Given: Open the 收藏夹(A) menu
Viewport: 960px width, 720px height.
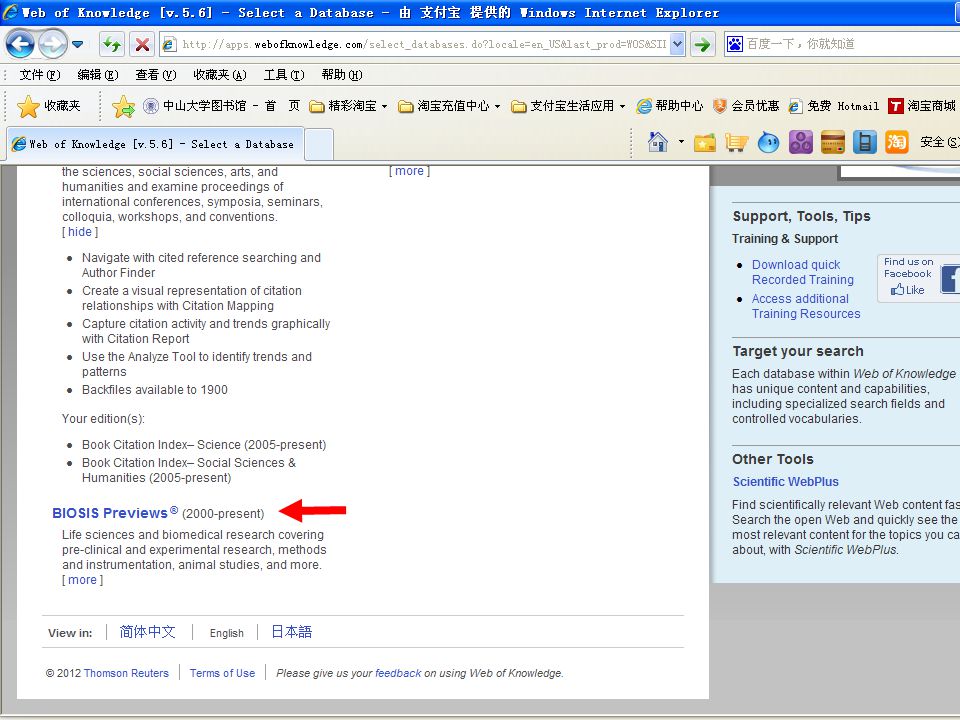Looking at the screenshot, I should click(x=220, y=75).
